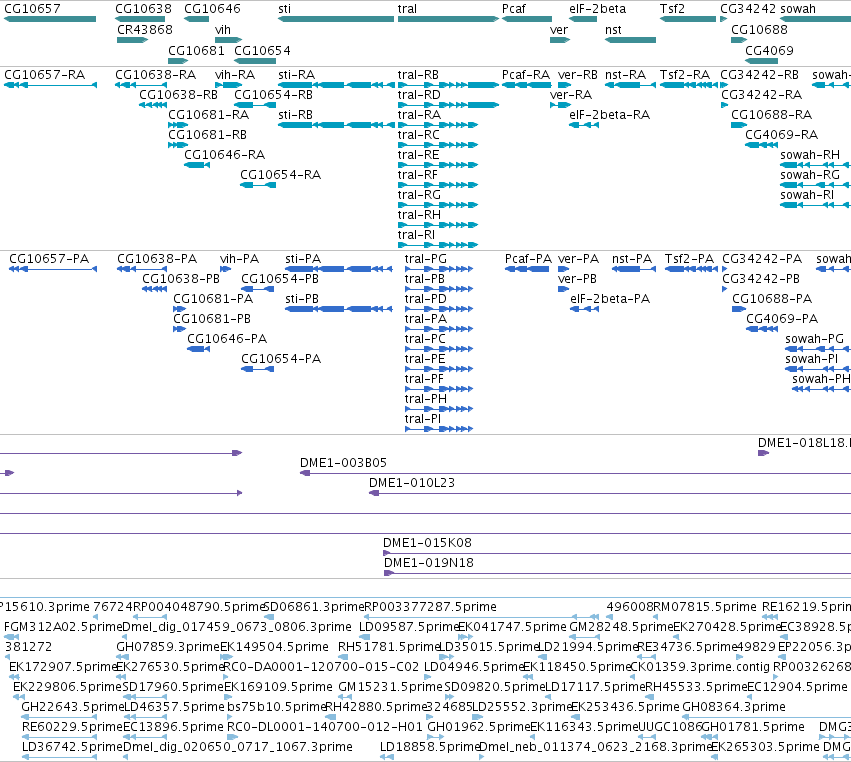Select transcript CG10638-RB

pos(153,105)
